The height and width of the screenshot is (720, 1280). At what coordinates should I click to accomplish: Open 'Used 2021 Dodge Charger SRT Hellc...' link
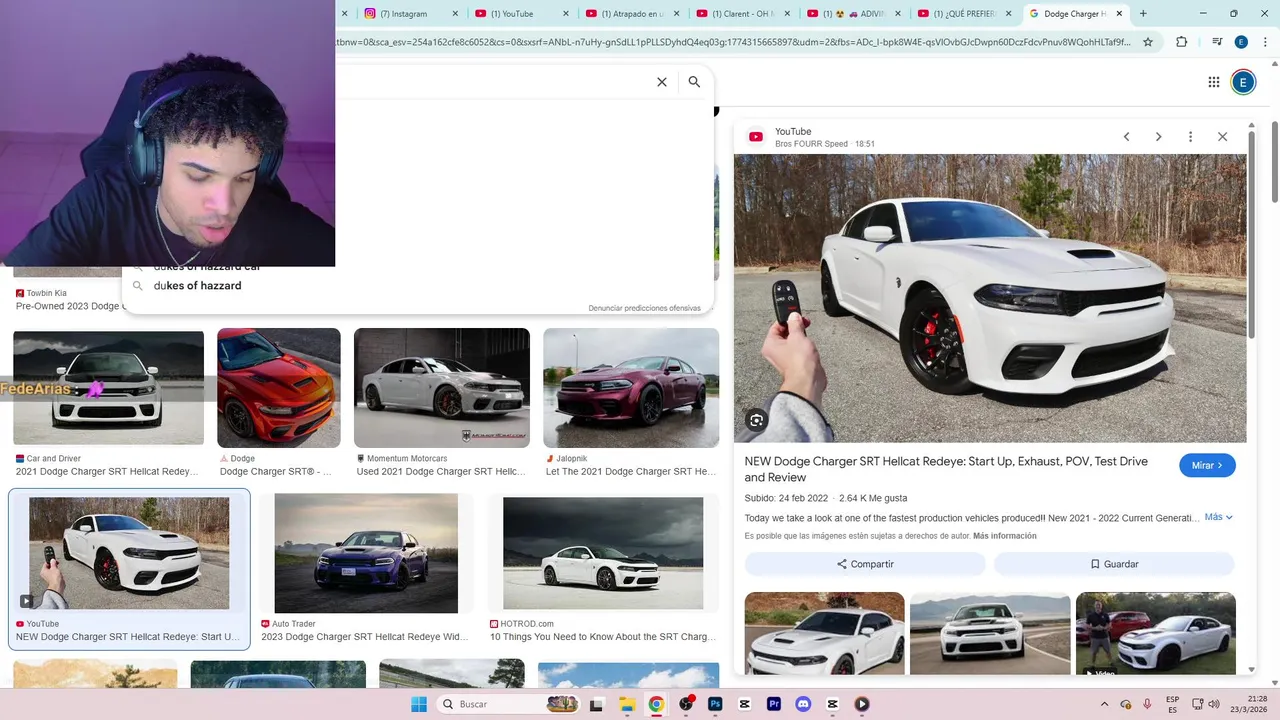[441, 472]
